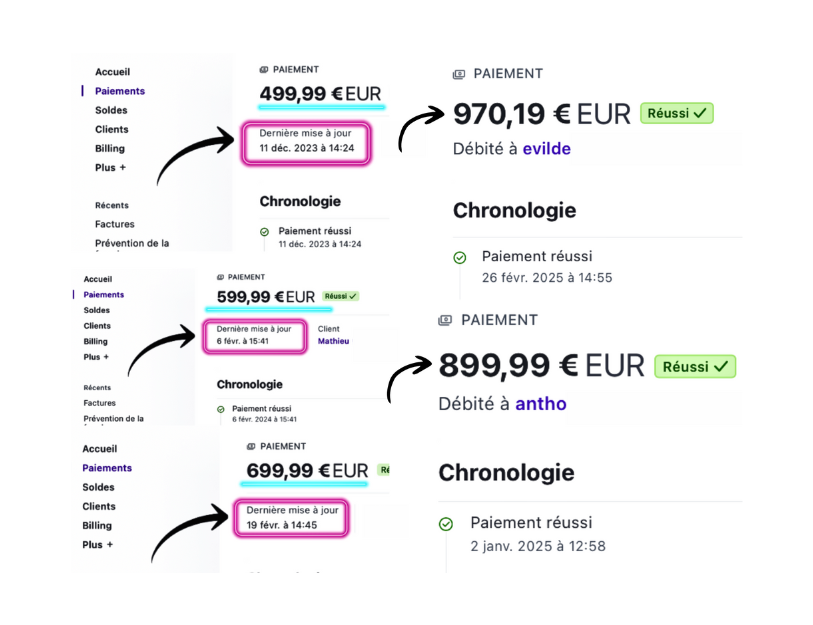Click the Réussi badge beside 970,19 € EUR
Viewport: 813px width, 625px height.
click(677, 113)
